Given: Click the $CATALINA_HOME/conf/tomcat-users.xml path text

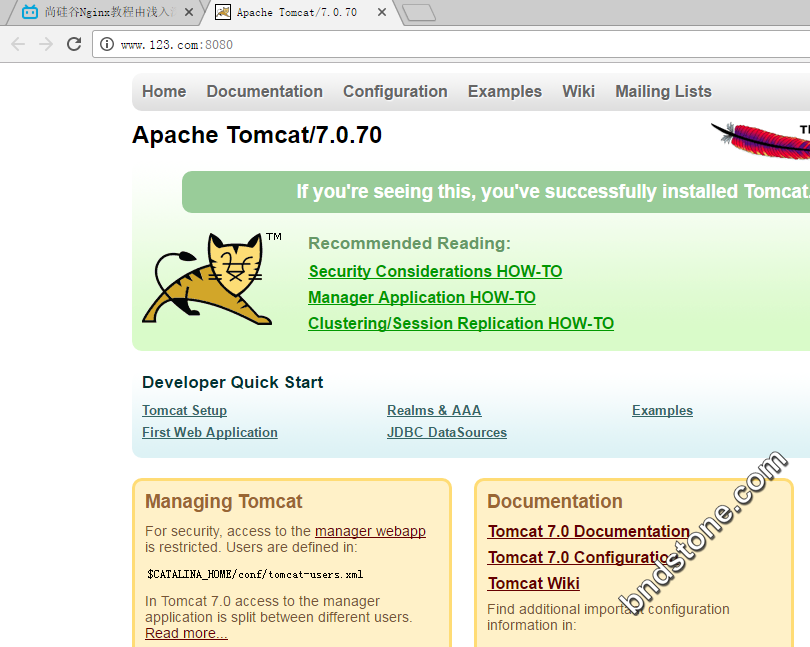Looking at the screenshot, I should click(x=255, y=574).
